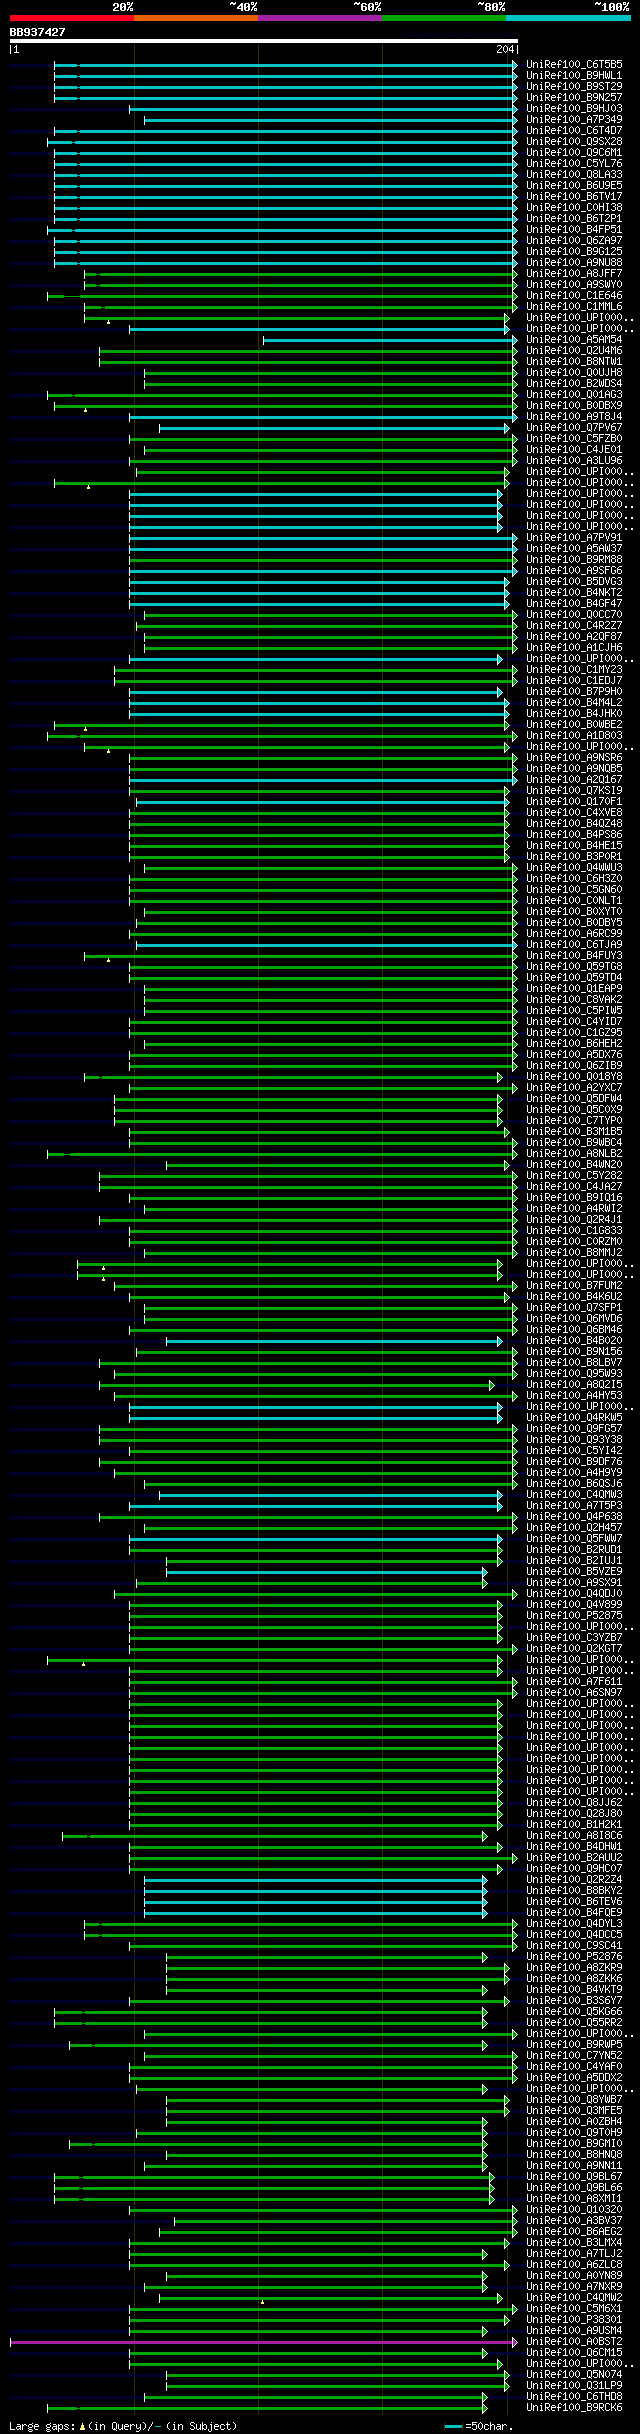This screenshot has height=2434, width=640.
Task: Select label UniRef100_A8Q2I5
Action: click(x=574, y=1385)
